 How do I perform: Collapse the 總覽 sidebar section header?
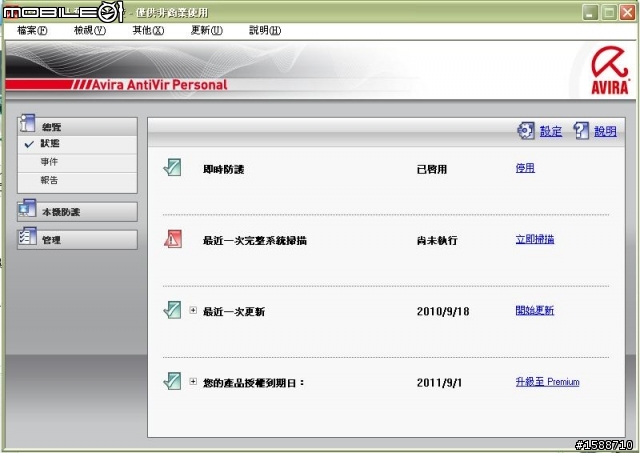click(x=77, y=127)
